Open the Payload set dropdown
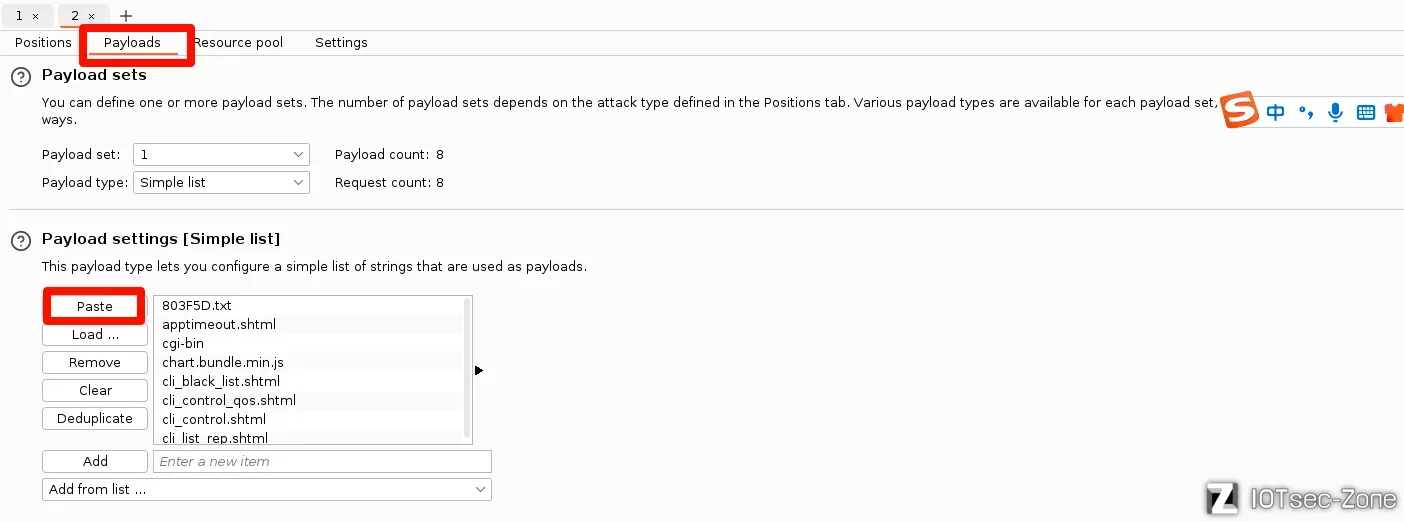 [x=221, y=155]
